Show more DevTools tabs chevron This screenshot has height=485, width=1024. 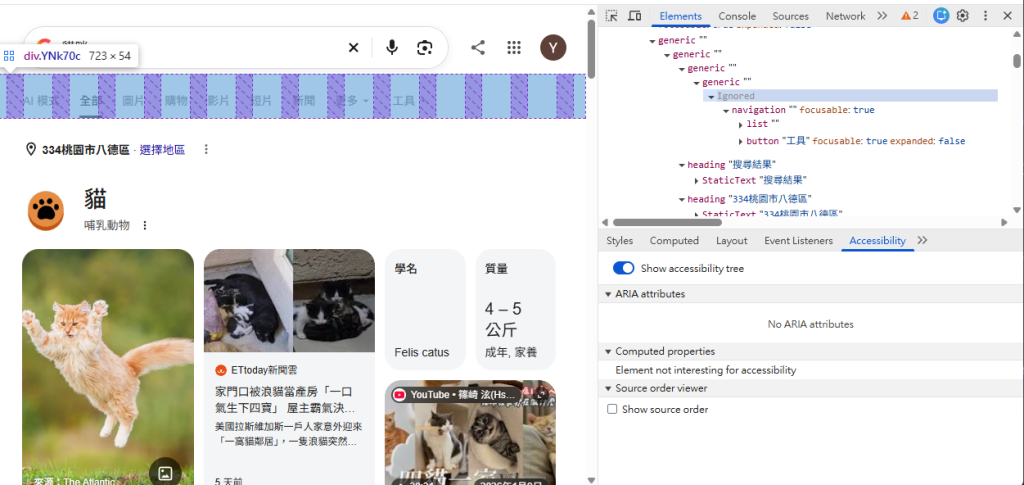point(882,16)
